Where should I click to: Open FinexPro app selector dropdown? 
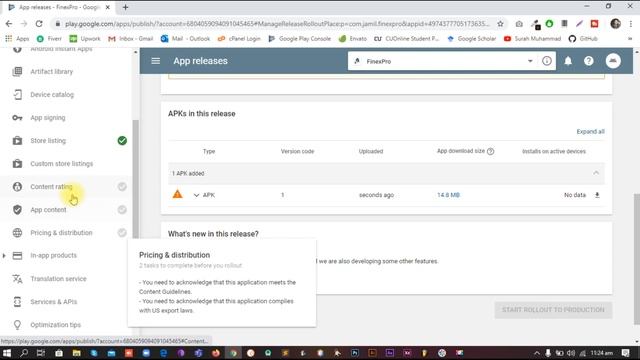pos(530,61)
